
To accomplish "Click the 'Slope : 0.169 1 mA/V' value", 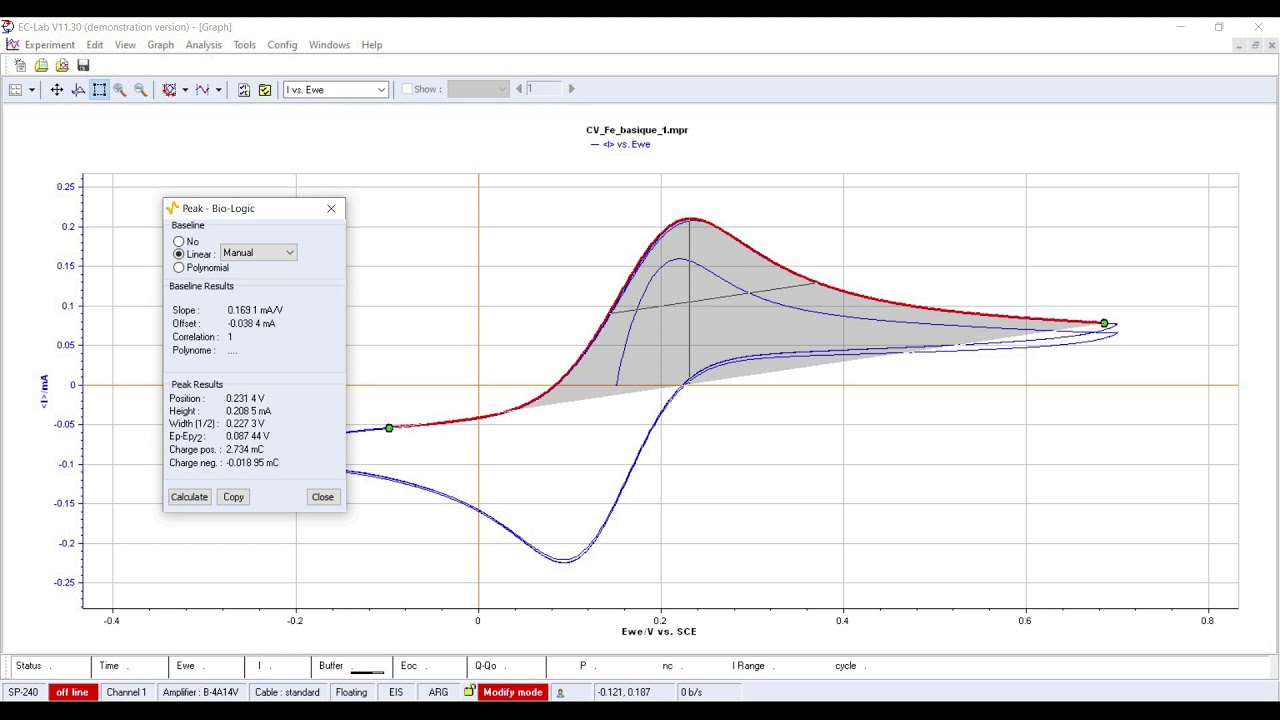I will [255, 310].
